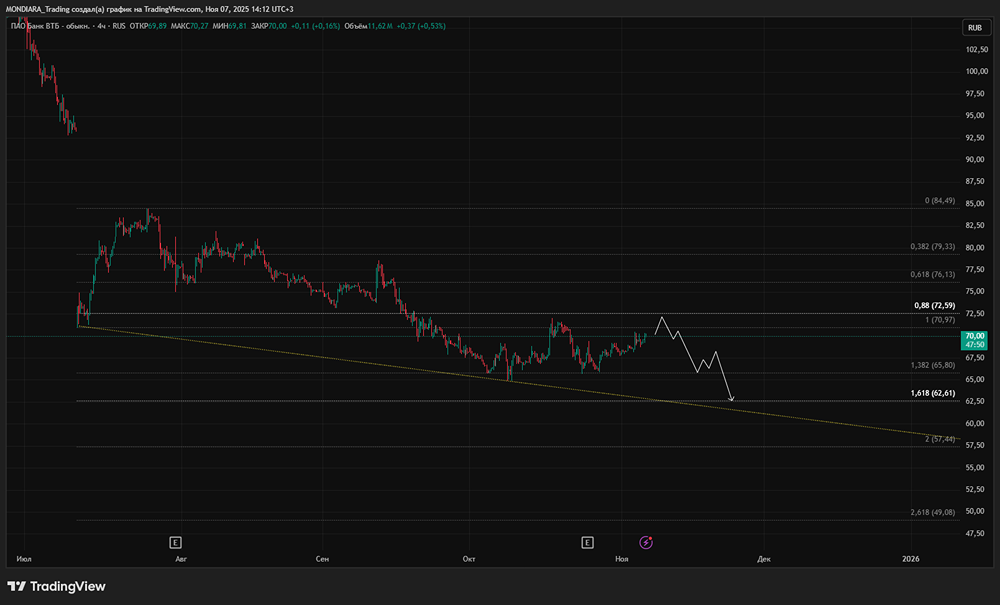Click the Окт label on time axis

(x=469, y=560)
